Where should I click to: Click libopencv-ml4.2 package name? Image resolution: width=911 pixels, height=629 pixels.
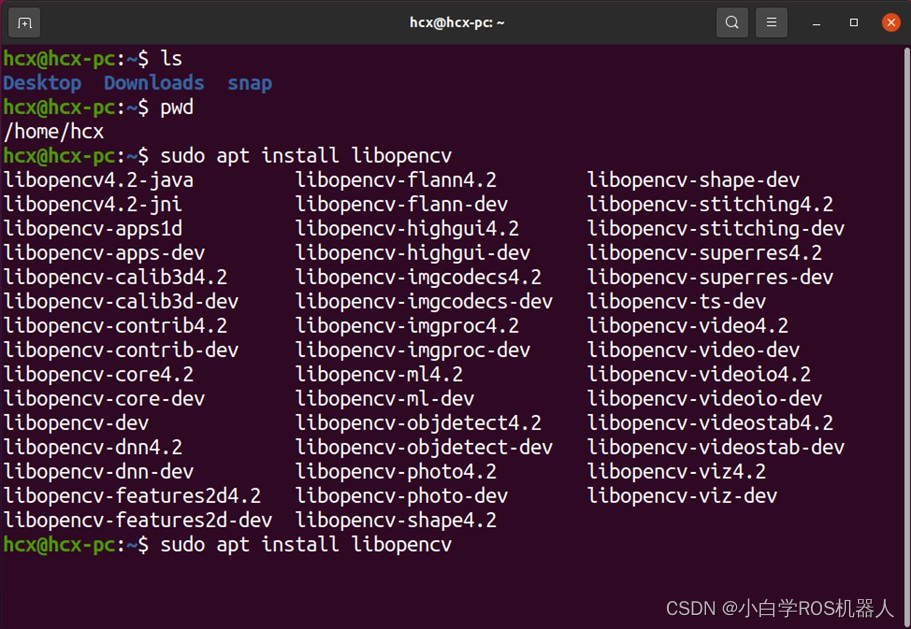click(x=379, y=375)
